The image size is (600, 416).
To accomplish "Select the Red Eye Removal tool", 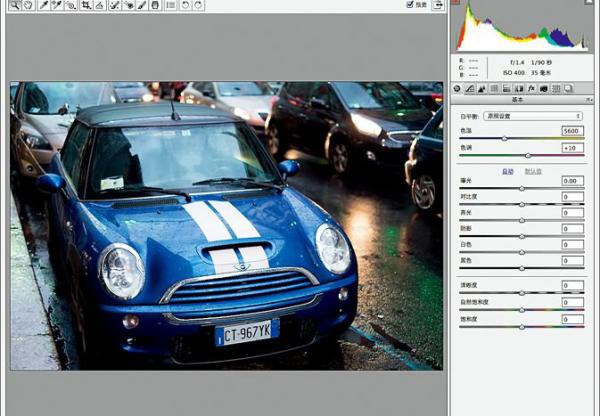I will click(x=128, y=5).
